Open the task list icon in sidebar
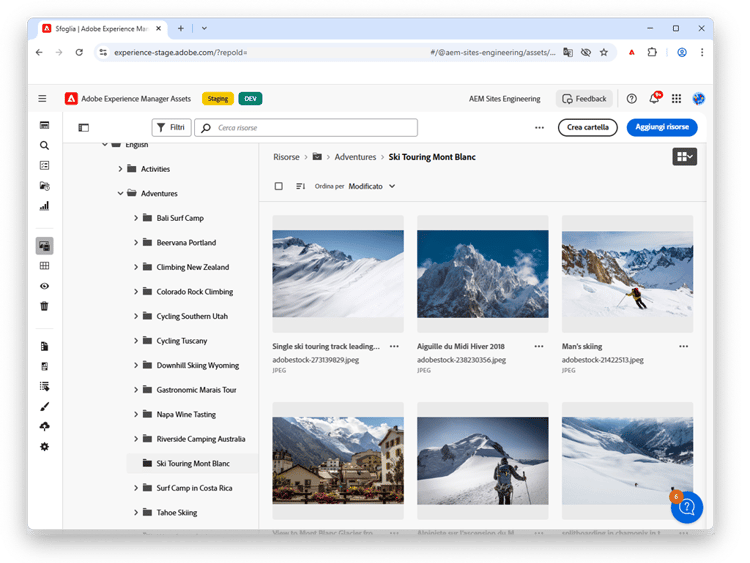Image resolution: width=750 pixels, height=563 pixels. 44,166
